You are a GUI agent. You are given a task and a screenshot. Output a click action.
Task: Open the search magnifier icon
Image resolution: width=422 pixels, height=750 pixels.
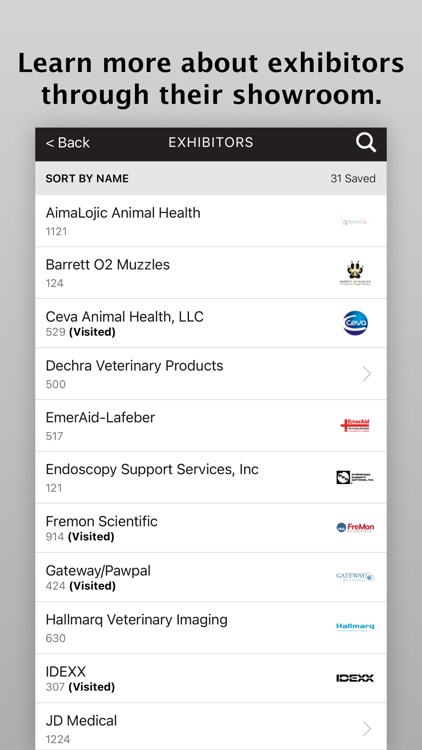pos(366,143)
